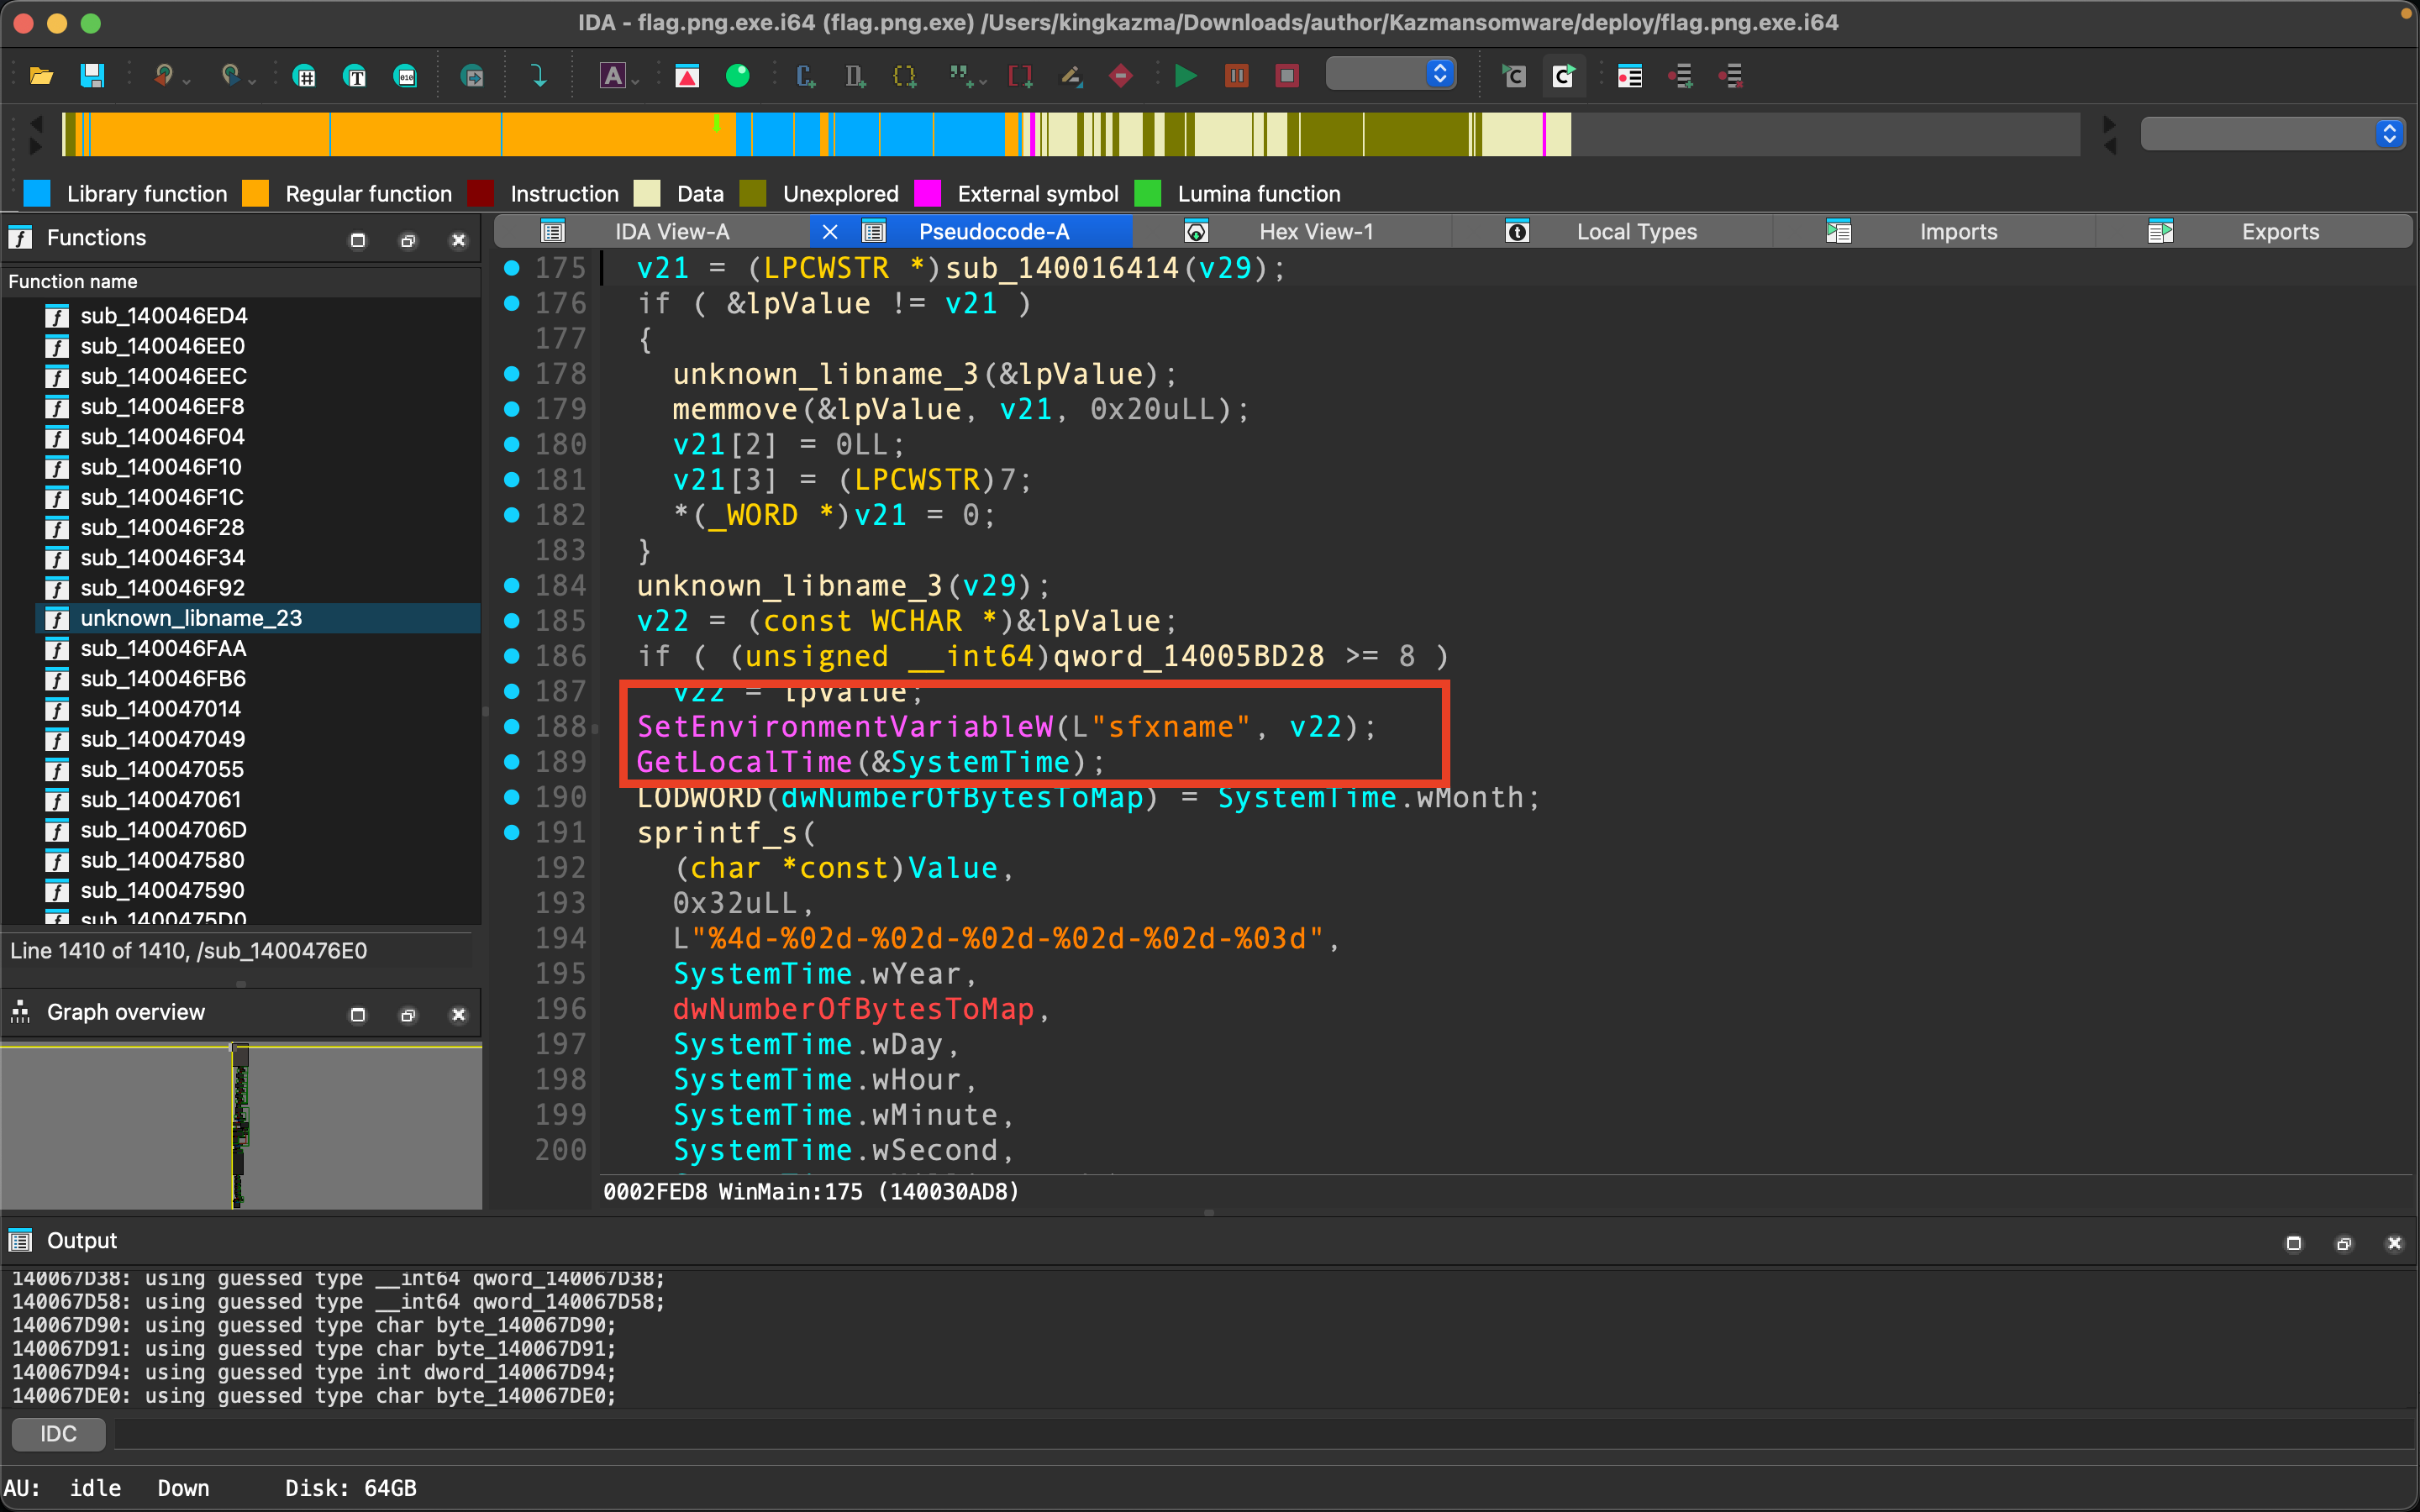This screenshot has width=2420, height=1512.
Task: Toggle breakpoint dot on line 191
Action: (512, 832)
